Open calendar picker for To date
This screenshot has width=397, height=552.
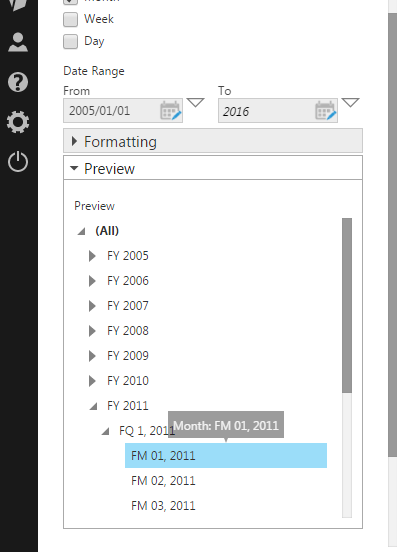[326, 111]
